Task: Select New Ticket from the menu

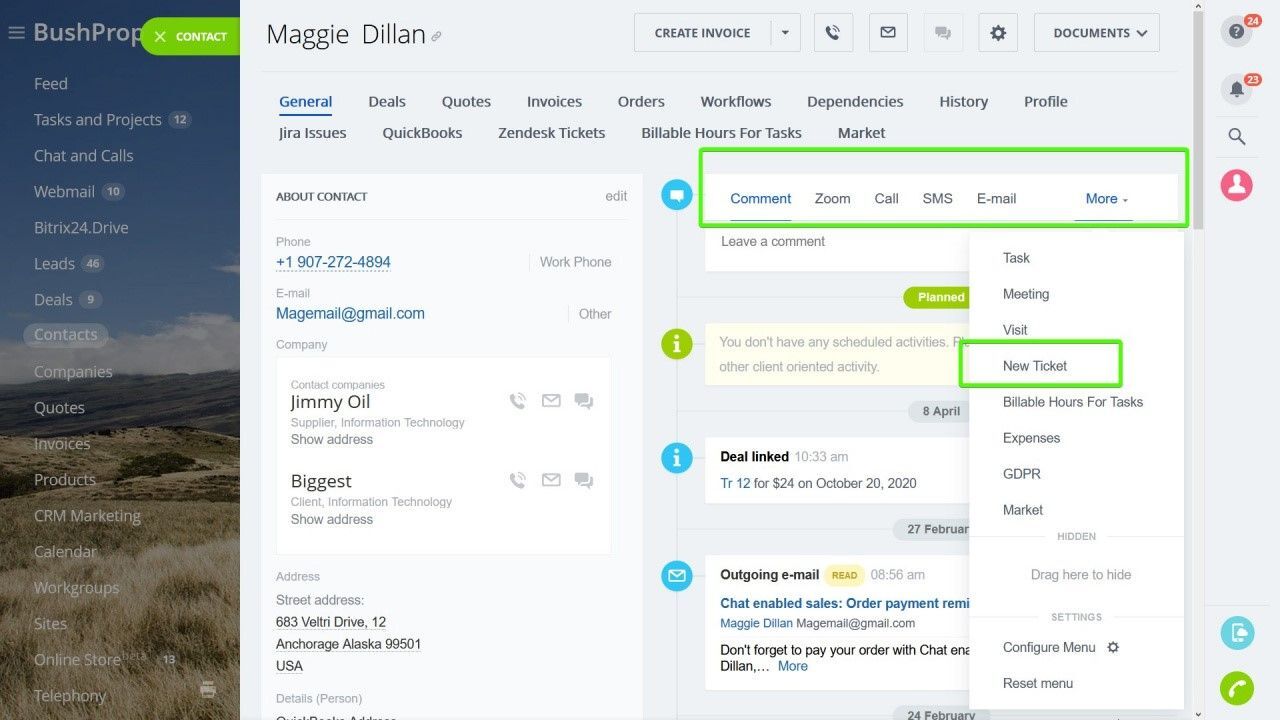Action: coord(1035,366)
